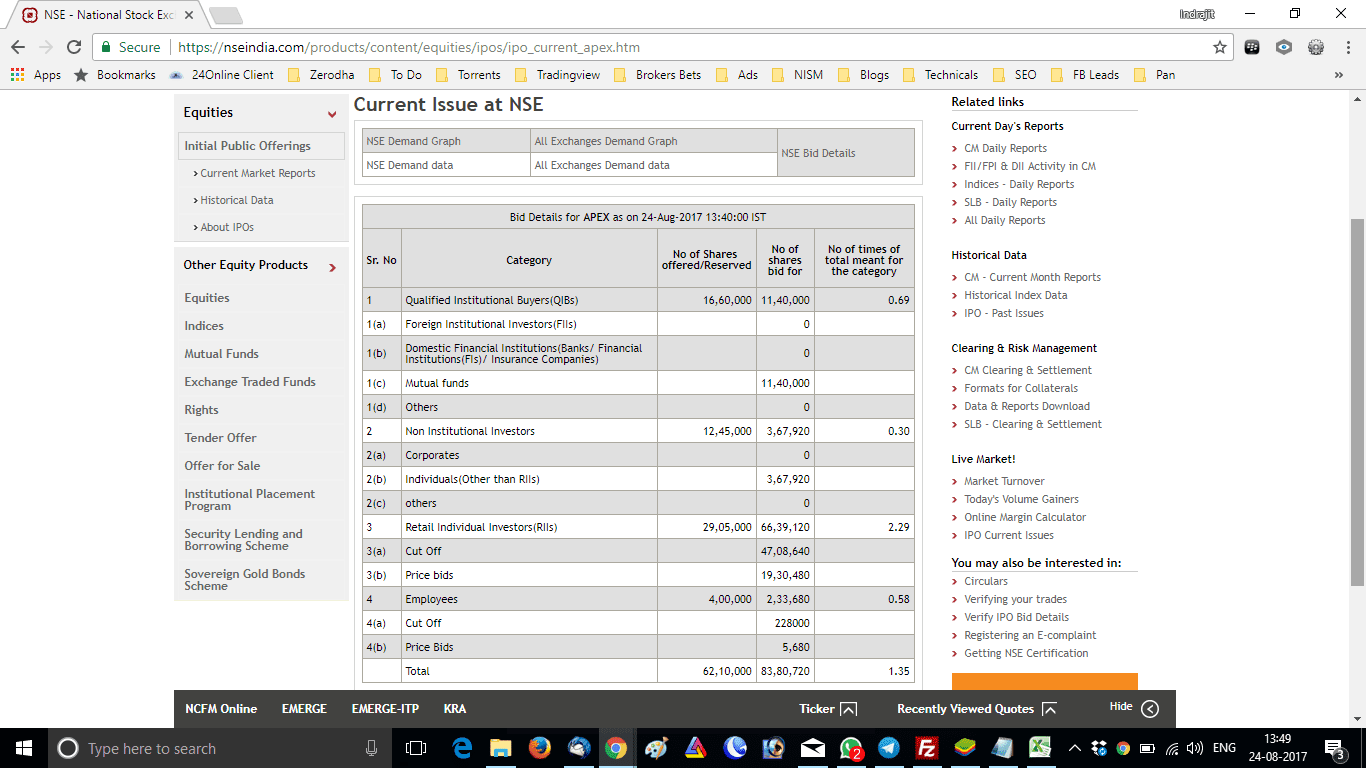Open BlueStacks from the taskbar
The width and height of the screenshot is (1366, 768).
coord(965,748)
